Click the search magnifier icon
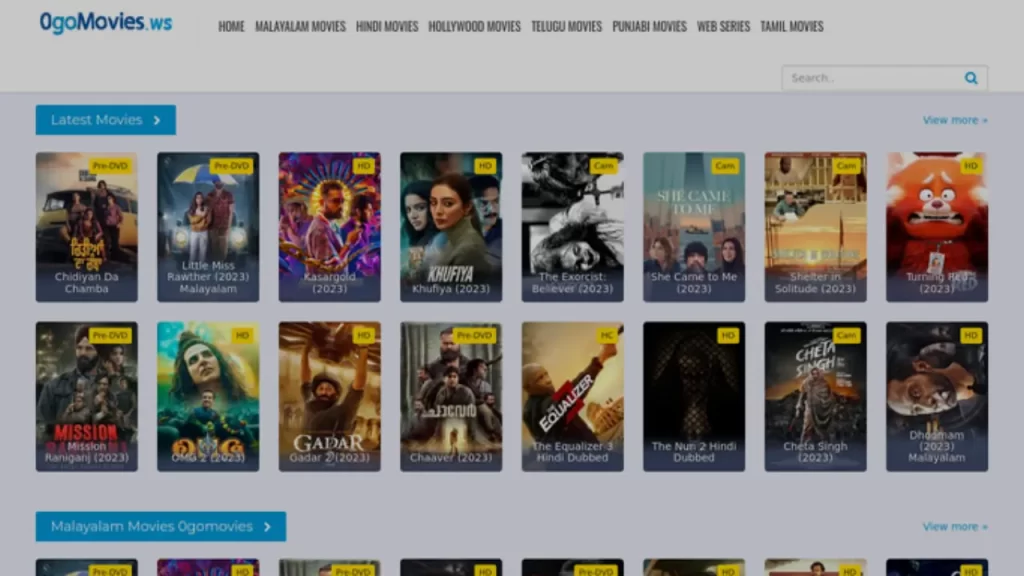This screenshot has width=1024, height=576. click(x=971, y=78)
